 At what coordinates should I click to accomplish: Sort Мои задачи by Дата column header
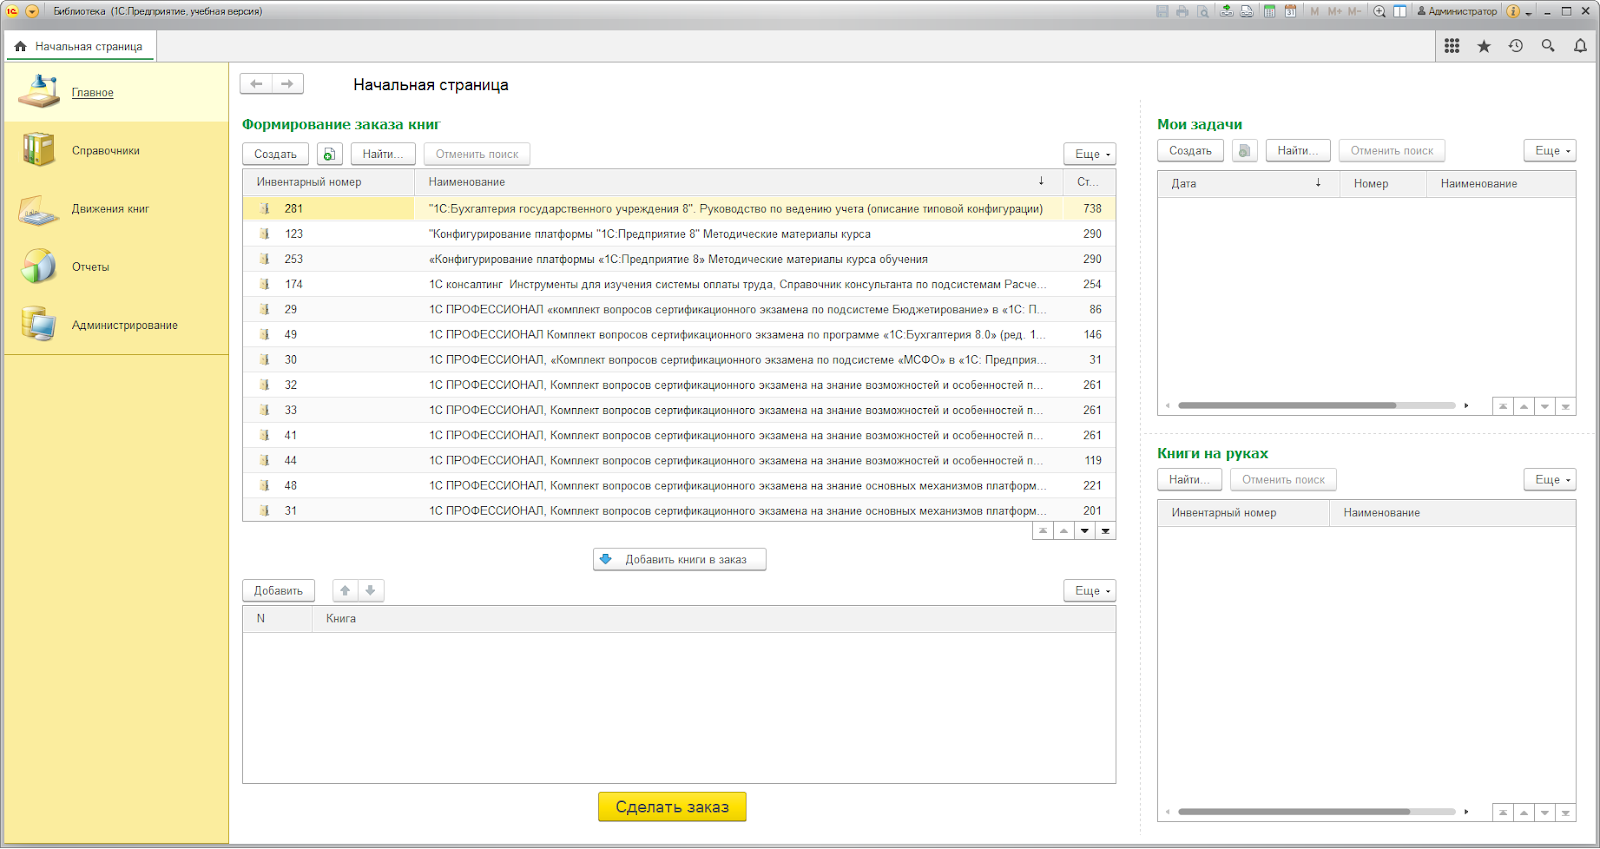(1248, 184)
